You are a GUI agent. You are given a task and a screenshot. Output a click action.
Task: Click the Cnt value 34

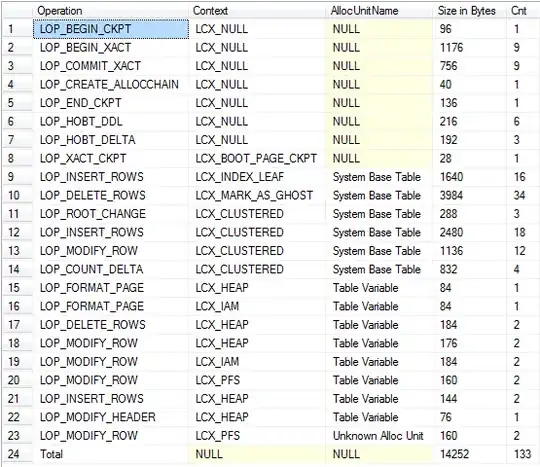click(x=519, y=195)
